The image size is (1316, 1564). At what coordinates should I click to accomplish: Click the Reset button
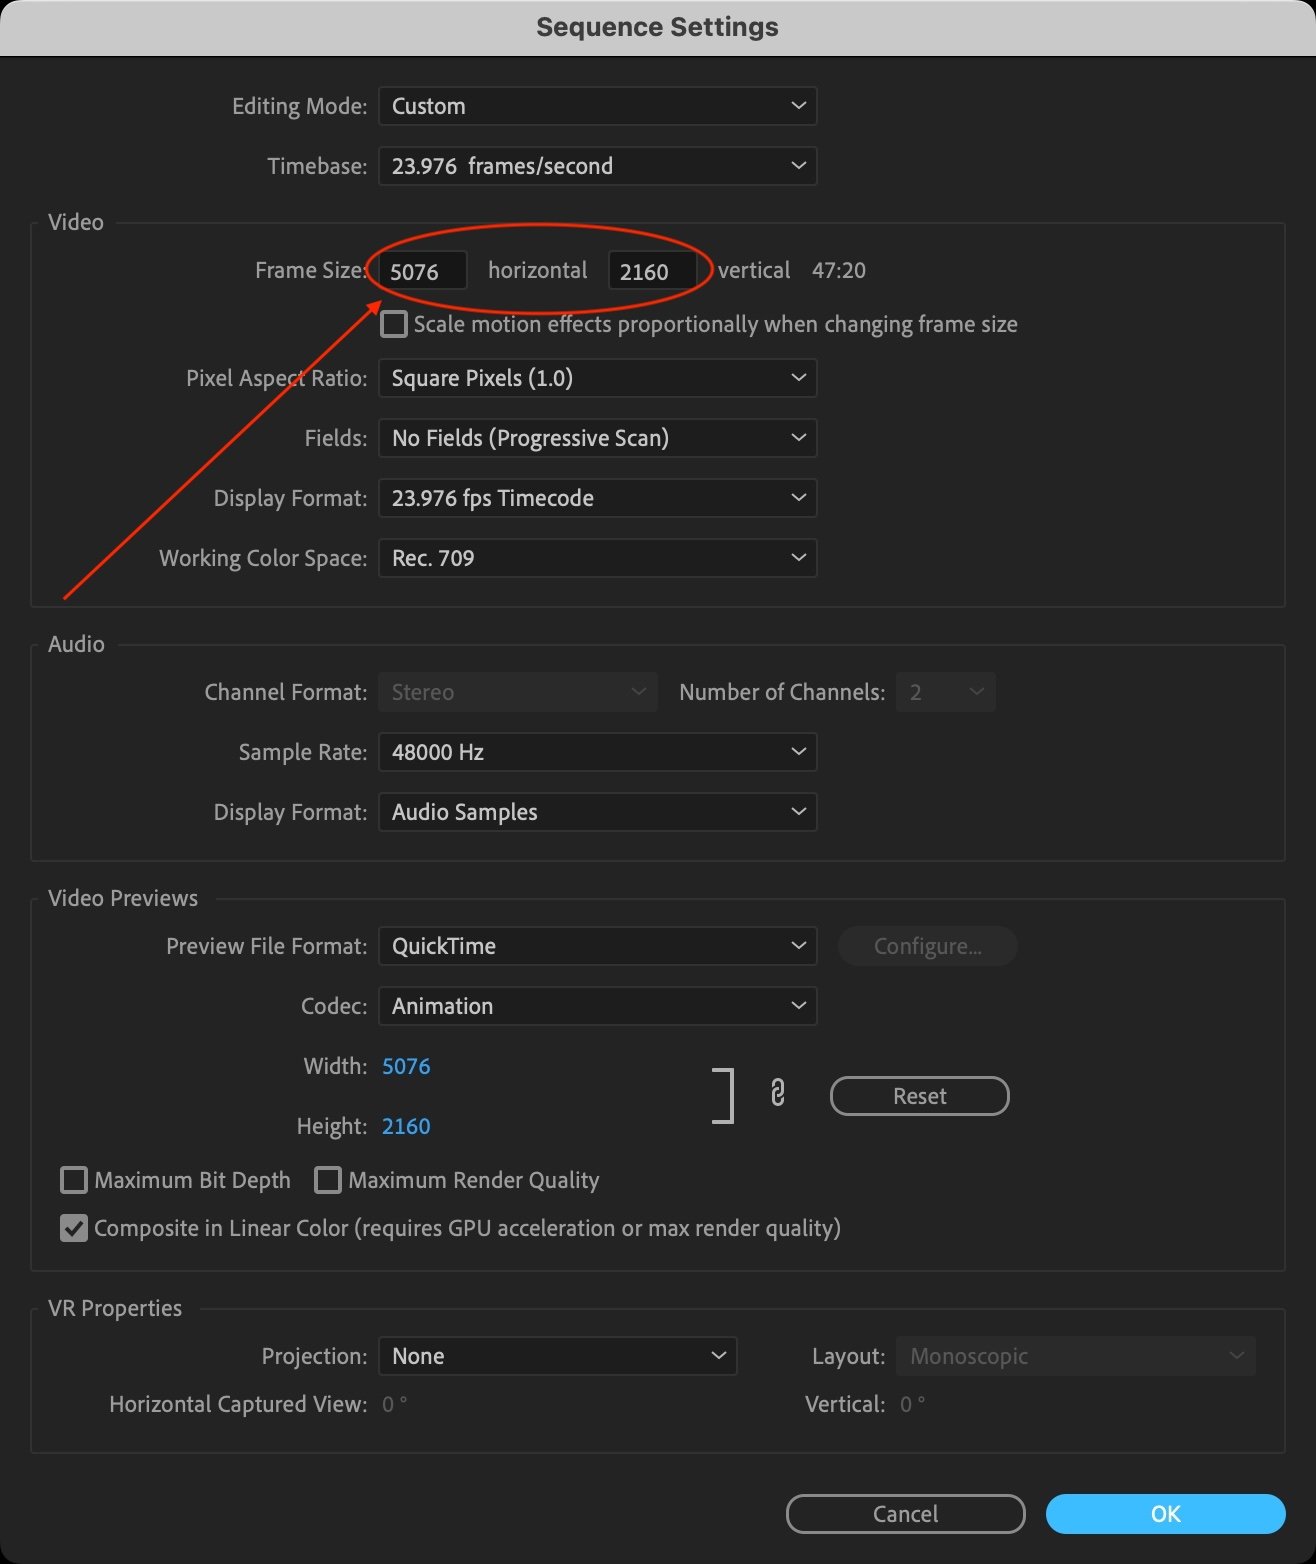click(919, 1096)
